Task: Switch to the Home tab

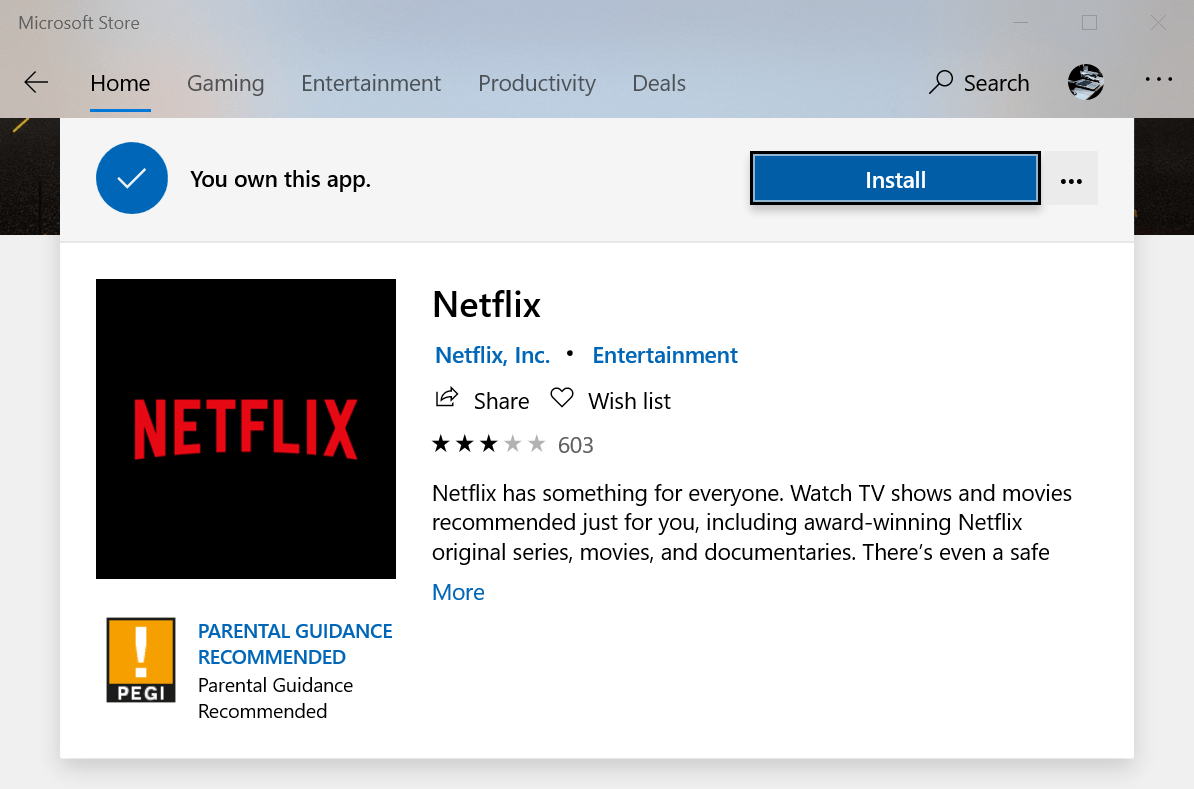Action: 120,83
